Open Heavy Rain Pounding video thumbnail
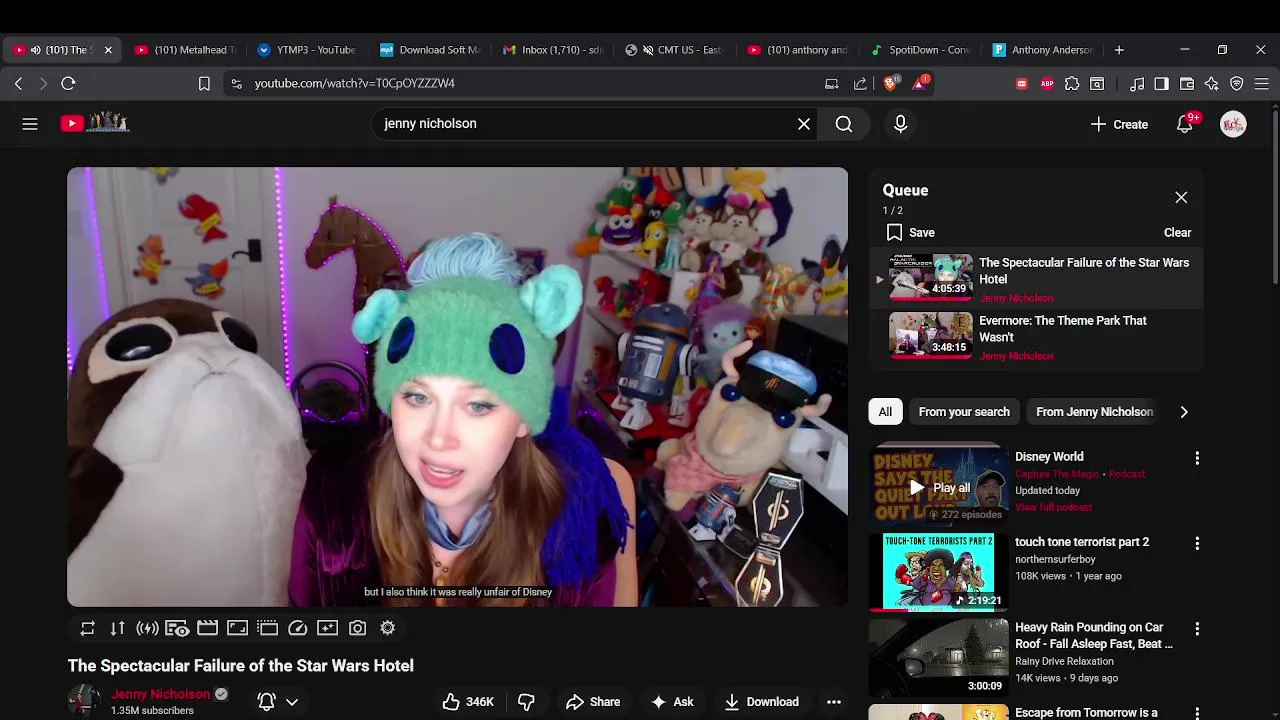This screenshot has height=720, width=1280. pos(938,656)
